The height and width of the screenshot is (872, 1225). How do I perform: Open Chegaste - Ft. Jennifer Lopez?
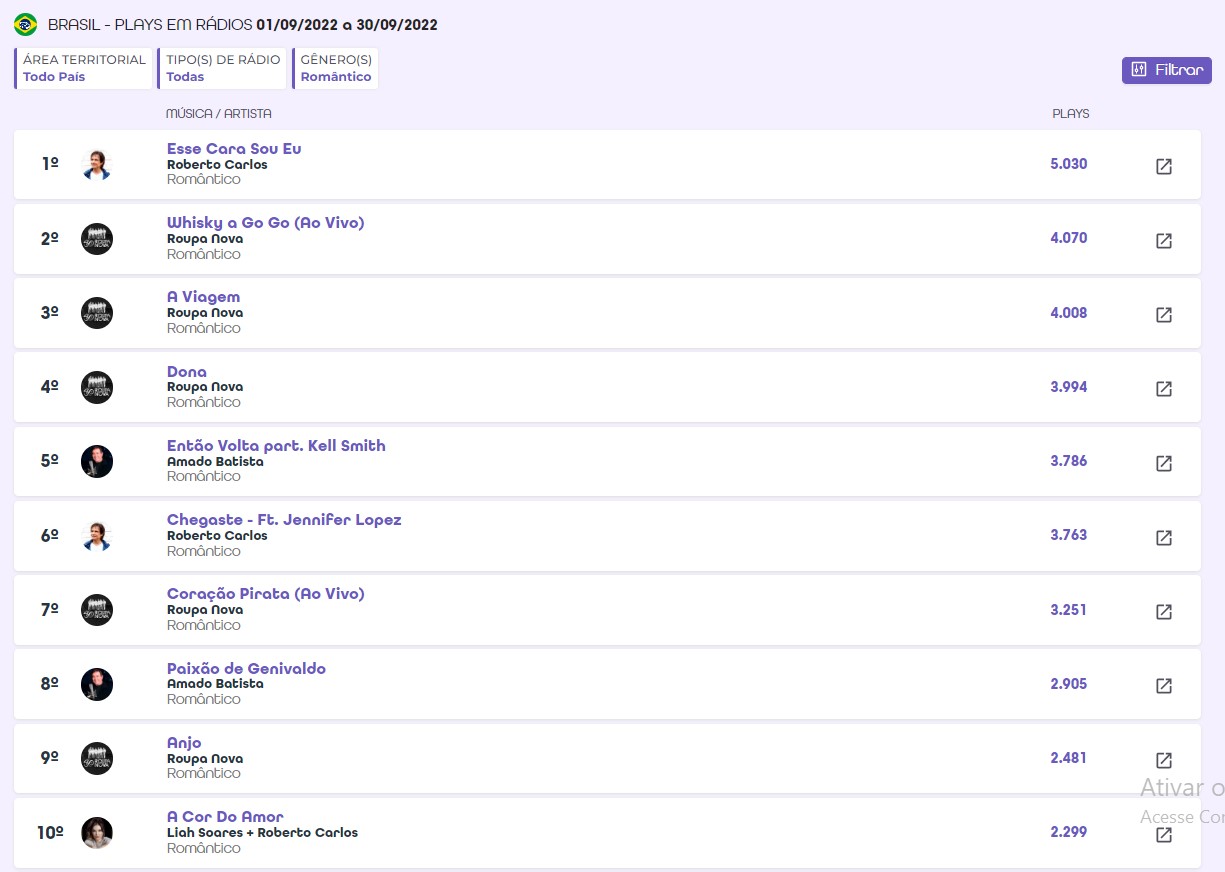click(284, 520)
